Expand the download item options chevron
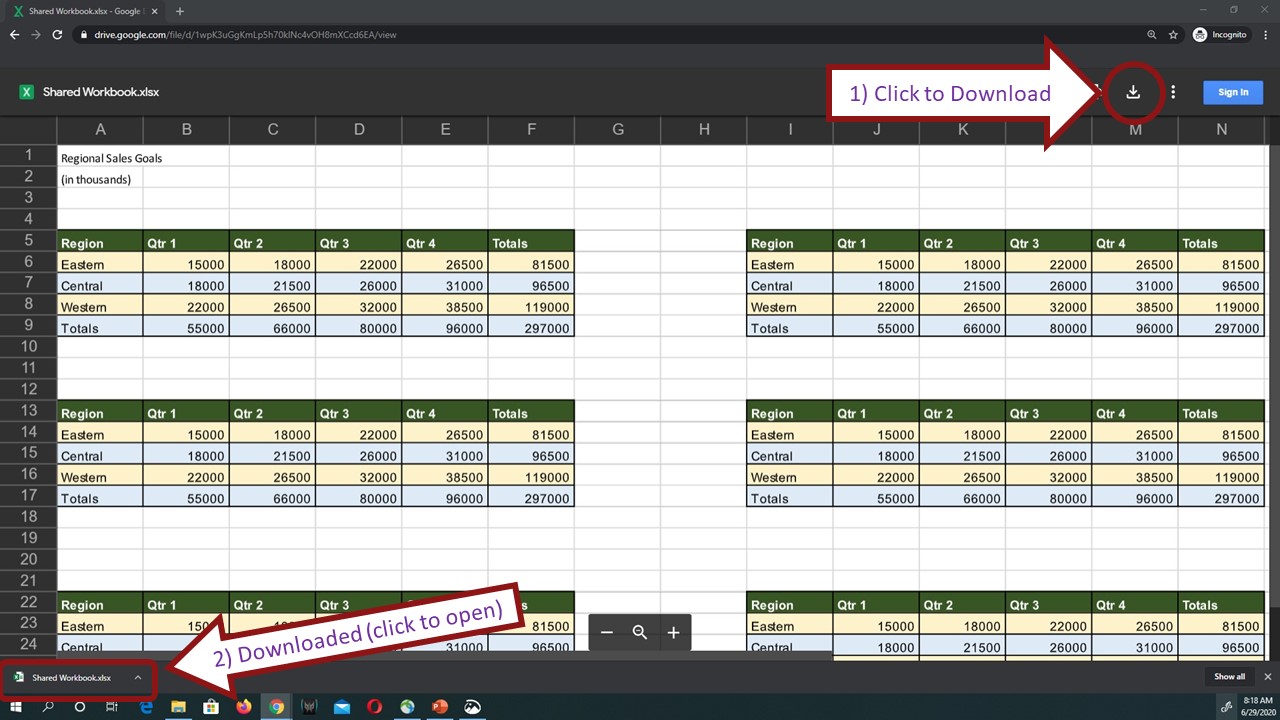This screenshot has width=1280, height=720. coord(138,677)
